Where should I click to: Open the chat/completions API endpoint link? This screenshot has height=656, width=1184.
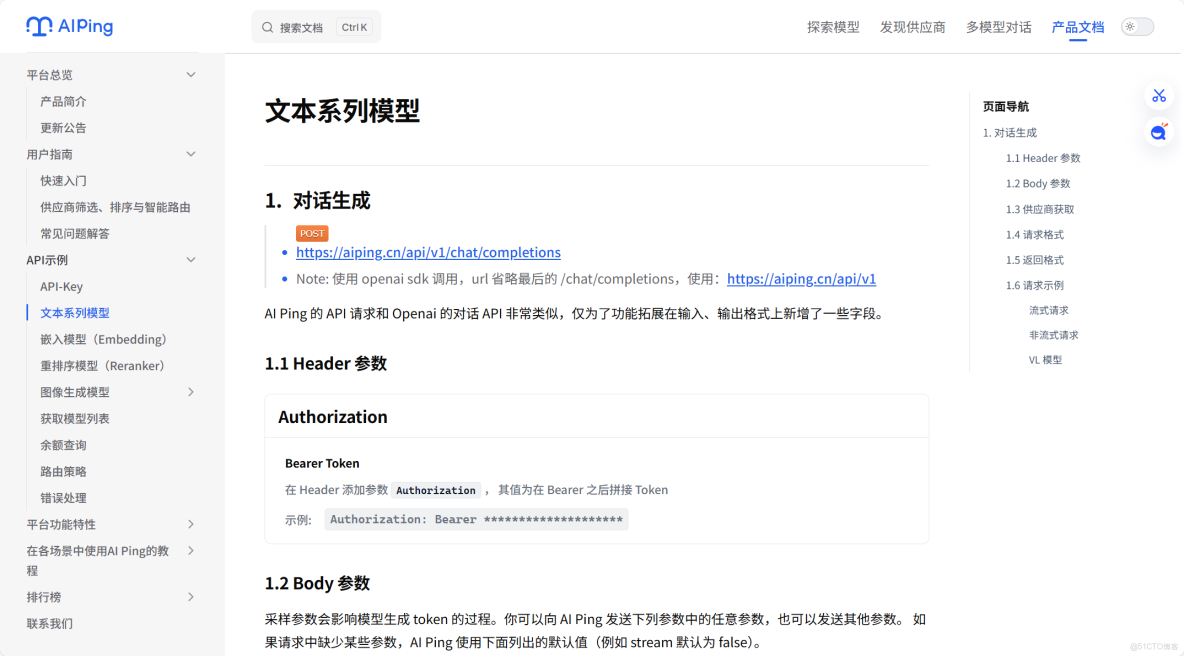pos(428,252)
